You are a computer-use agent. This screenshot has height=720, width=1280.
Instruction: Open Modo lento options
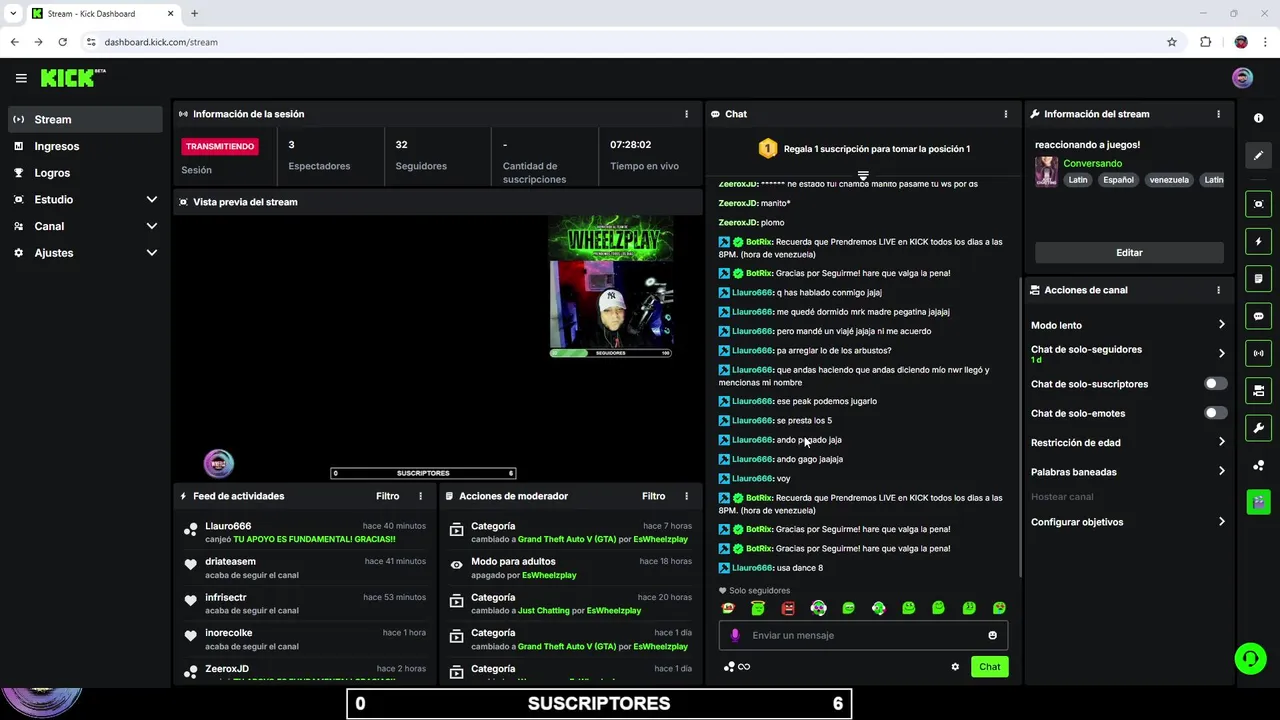pyautogui.click(x=1128, y=325)
